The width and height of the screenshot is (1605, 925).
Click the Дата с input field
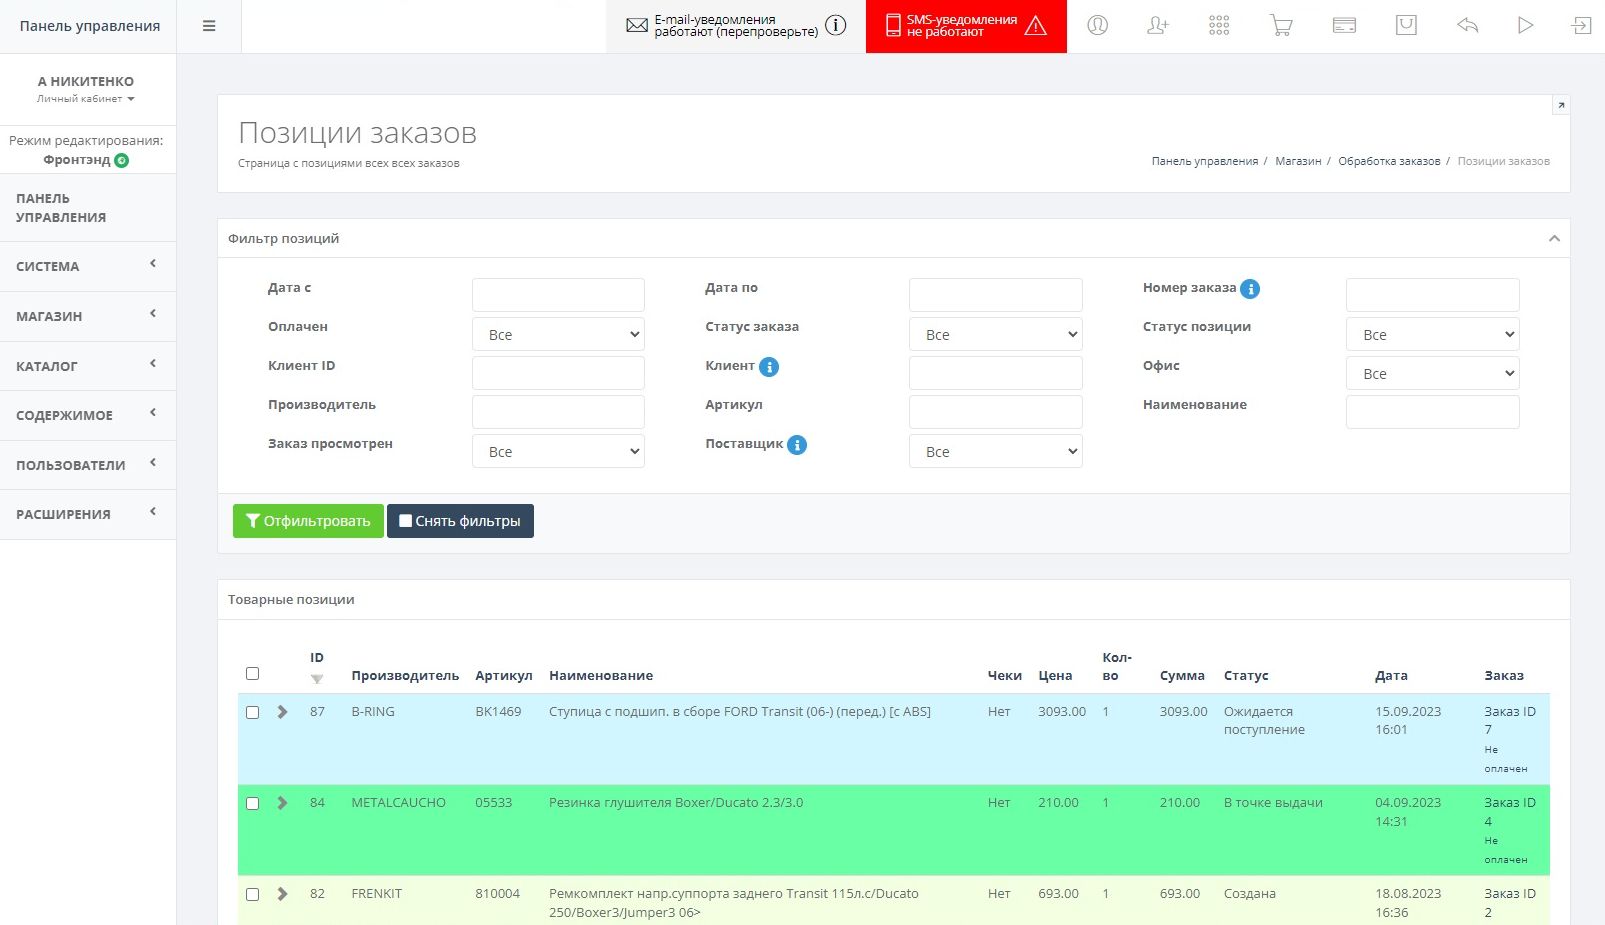pos(558,295)
